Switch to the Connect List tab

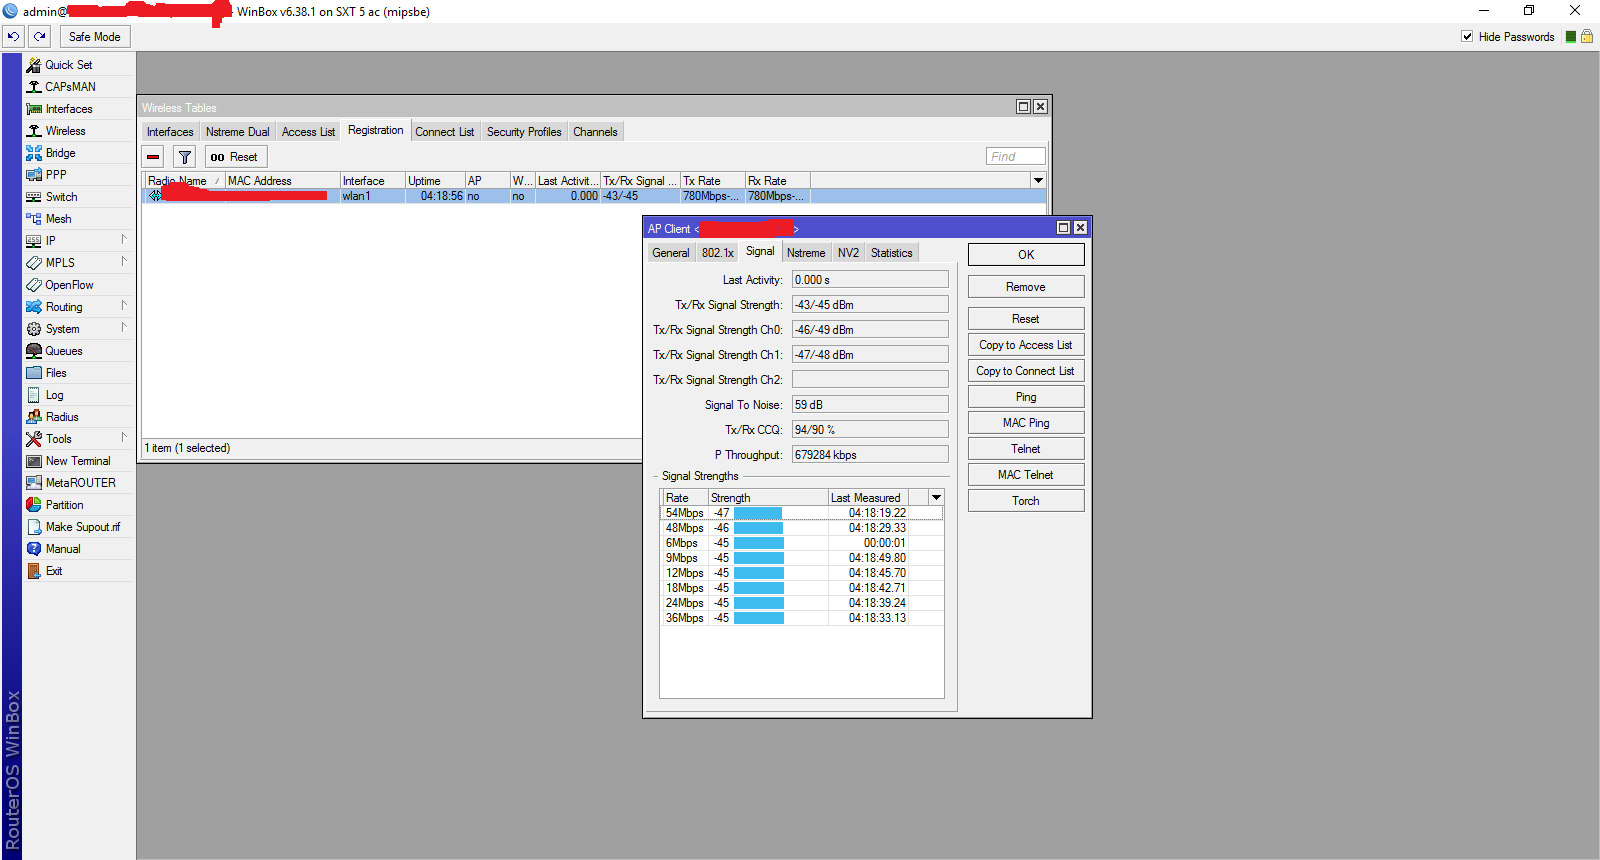pyautogui.click(x=445, y=132)
